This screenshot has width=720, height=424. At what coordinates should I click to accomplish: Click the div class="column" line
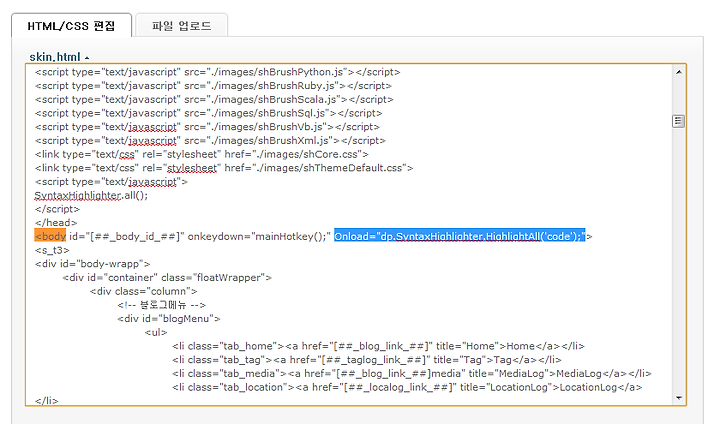pos(144,291)
